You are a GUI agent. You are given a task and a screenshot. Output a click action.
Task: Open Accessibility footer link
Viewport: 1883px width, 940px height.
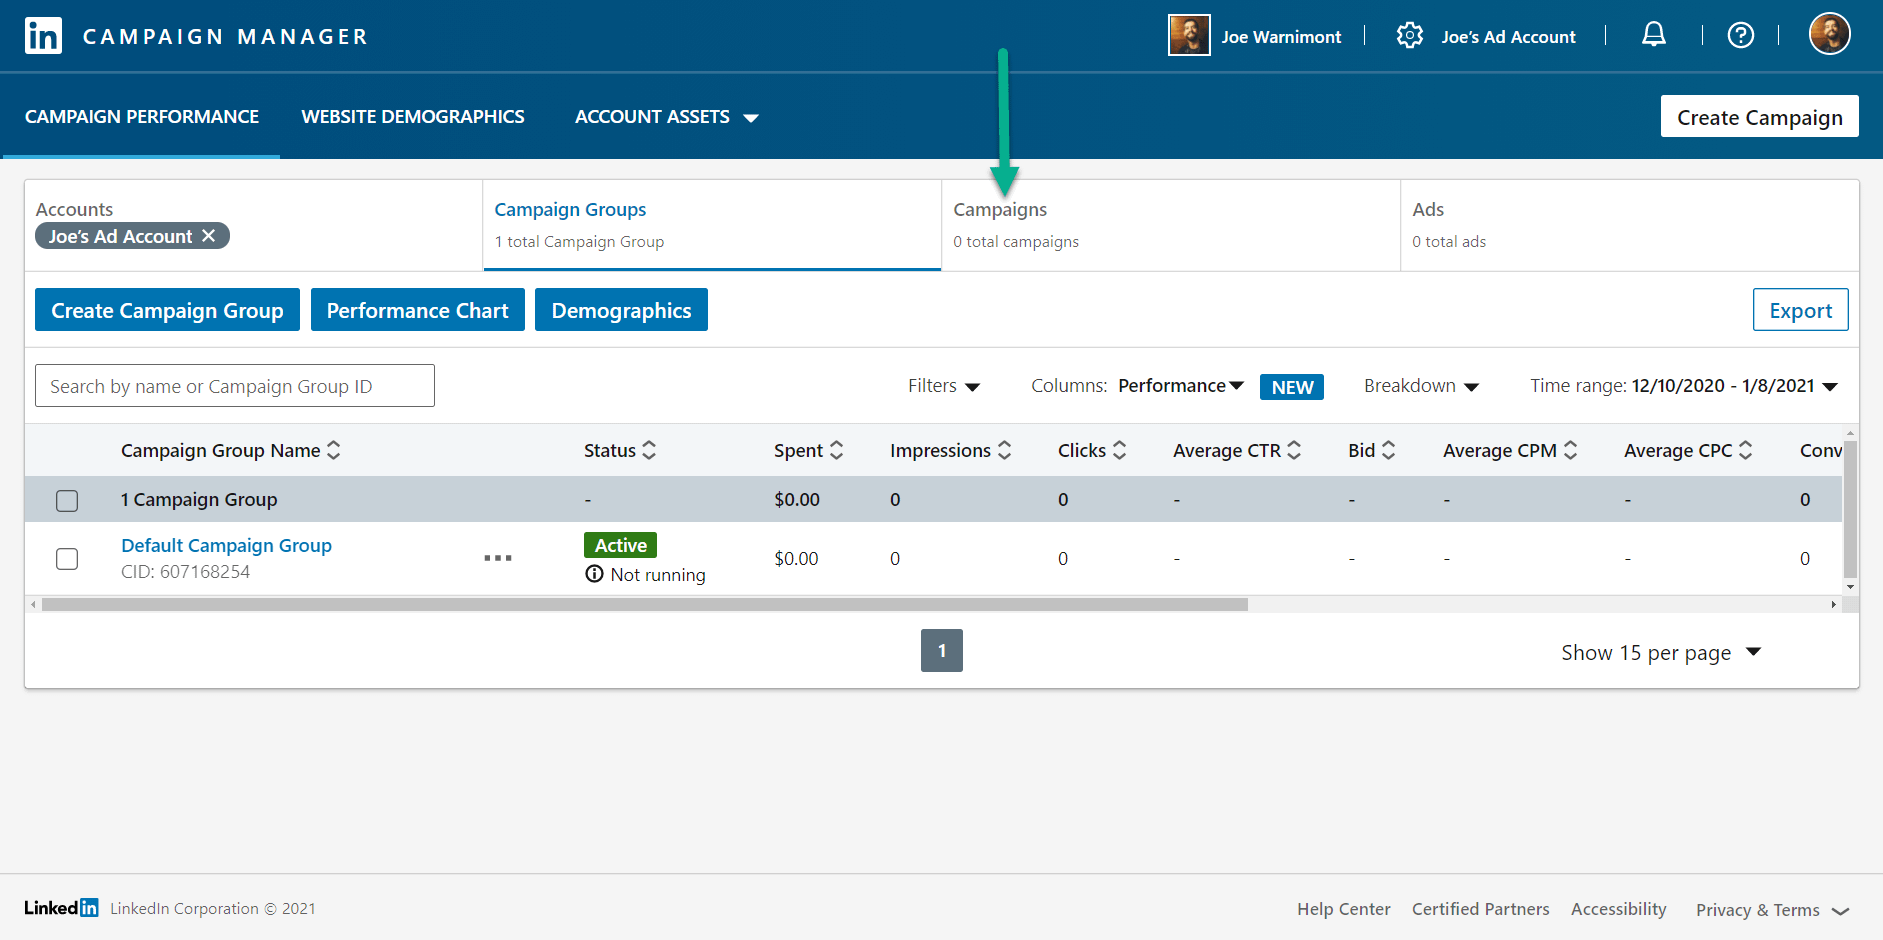tap(1618, 909)
